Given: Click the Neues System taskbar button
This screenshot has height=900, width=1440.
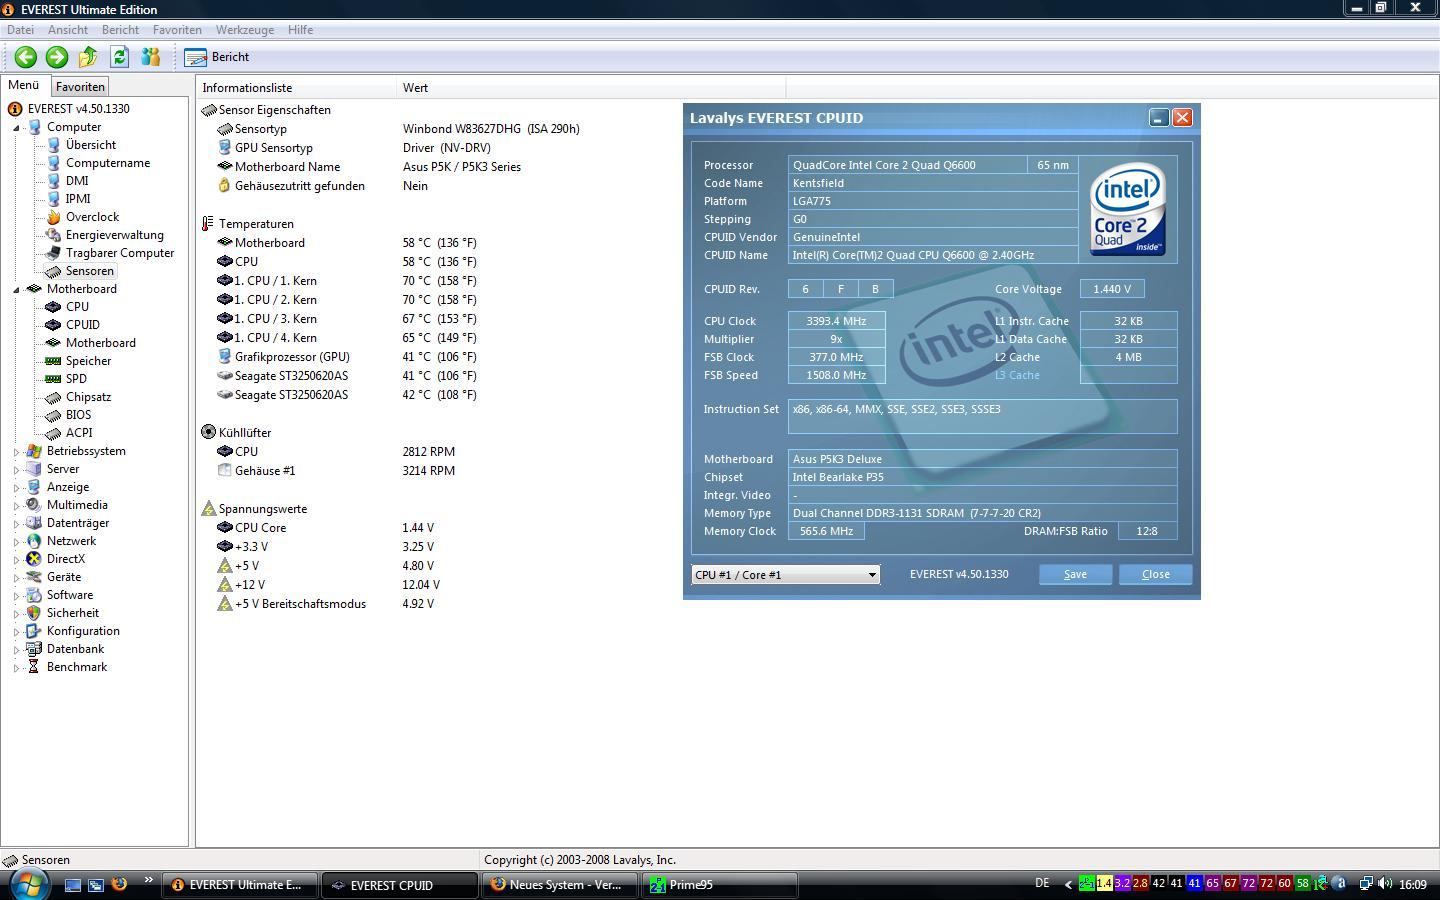Looking at the screenshot, I should point(560,885).
